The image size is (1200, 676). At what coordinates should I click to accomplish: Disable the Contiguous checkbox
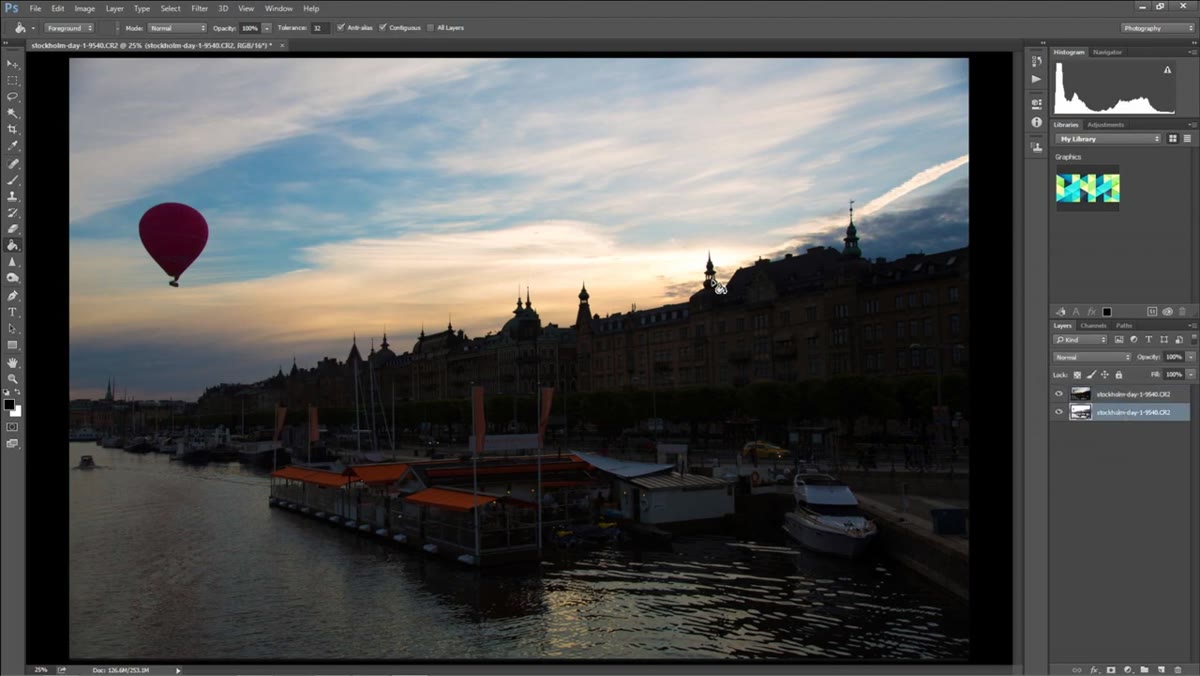pos(383,28)
